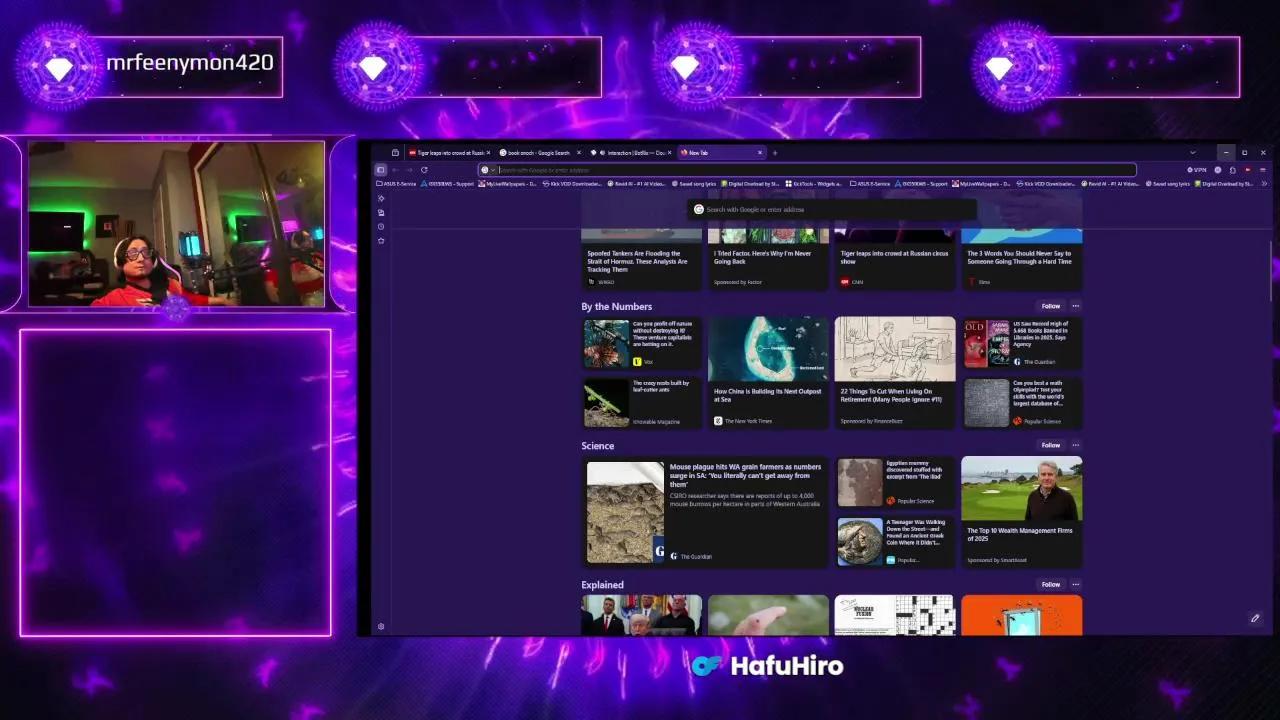Open Egyptian mummy discovered article
The height and width of the screenshot is (720, 1280).
tap(895, 483)
